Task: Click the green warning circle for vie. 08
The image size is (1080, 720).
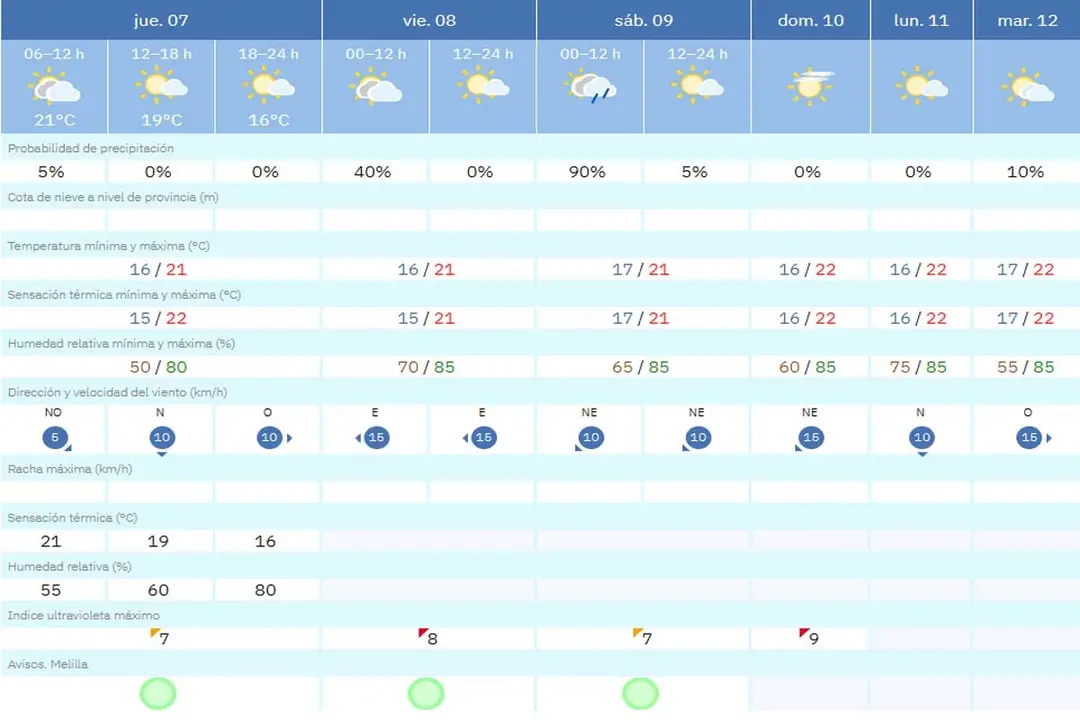Action: 426,693
